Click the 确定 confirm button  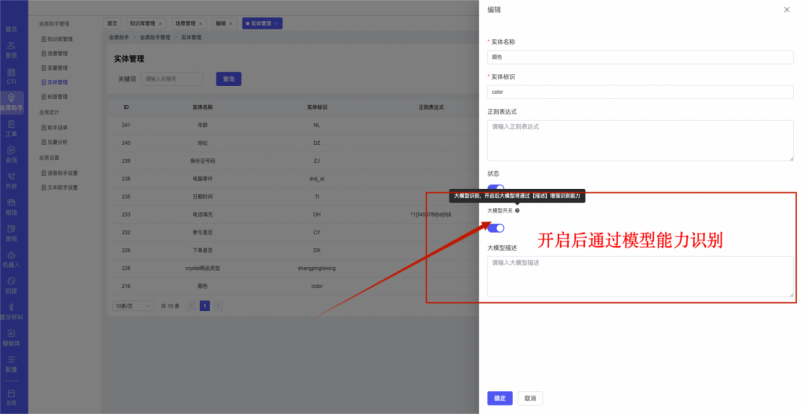pyautogui.click(x=500, y=397)
